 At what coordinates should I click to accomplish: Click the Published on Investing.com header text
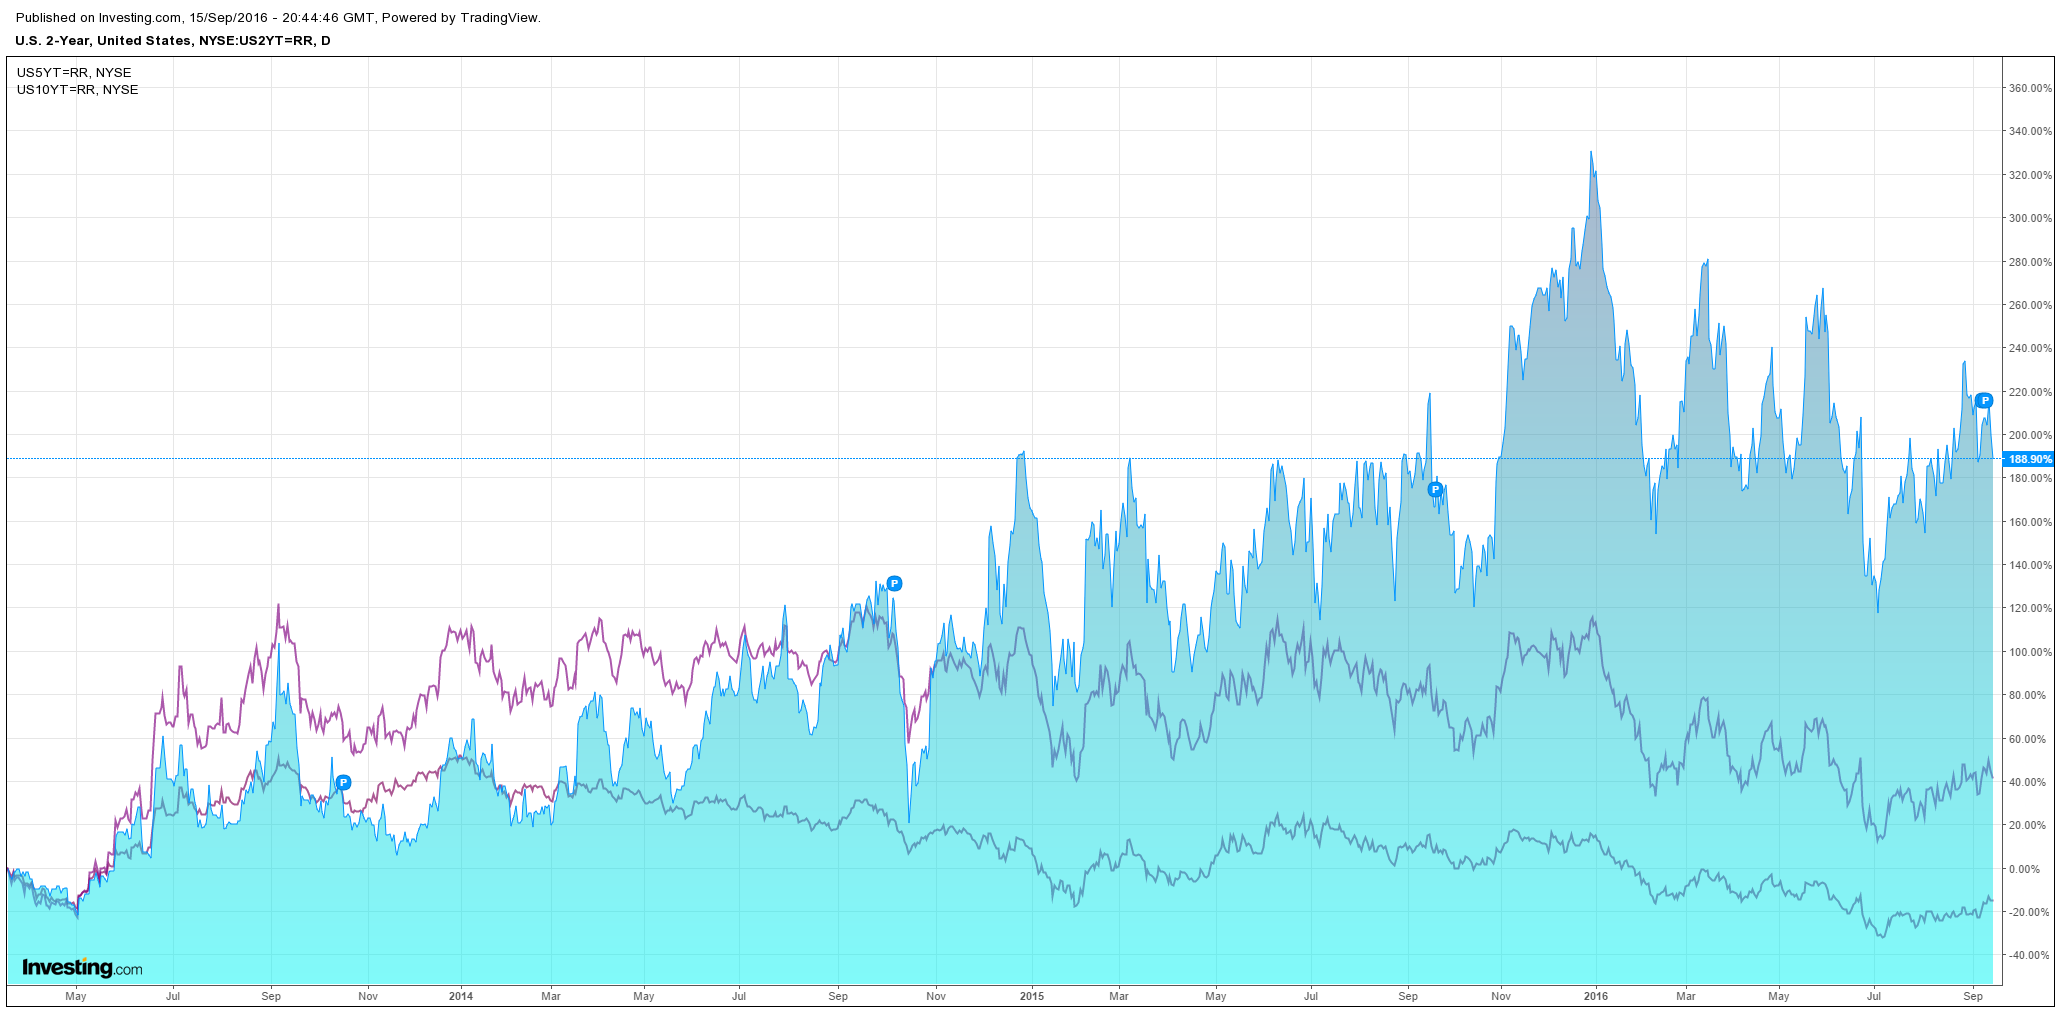pos(278,18)
